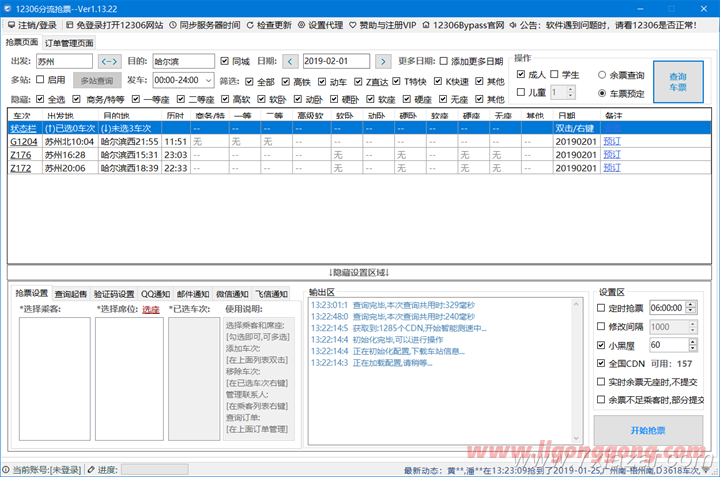Click the 公告 announcement speaker icon
This screenshot has height=477, width=720.
513,25
